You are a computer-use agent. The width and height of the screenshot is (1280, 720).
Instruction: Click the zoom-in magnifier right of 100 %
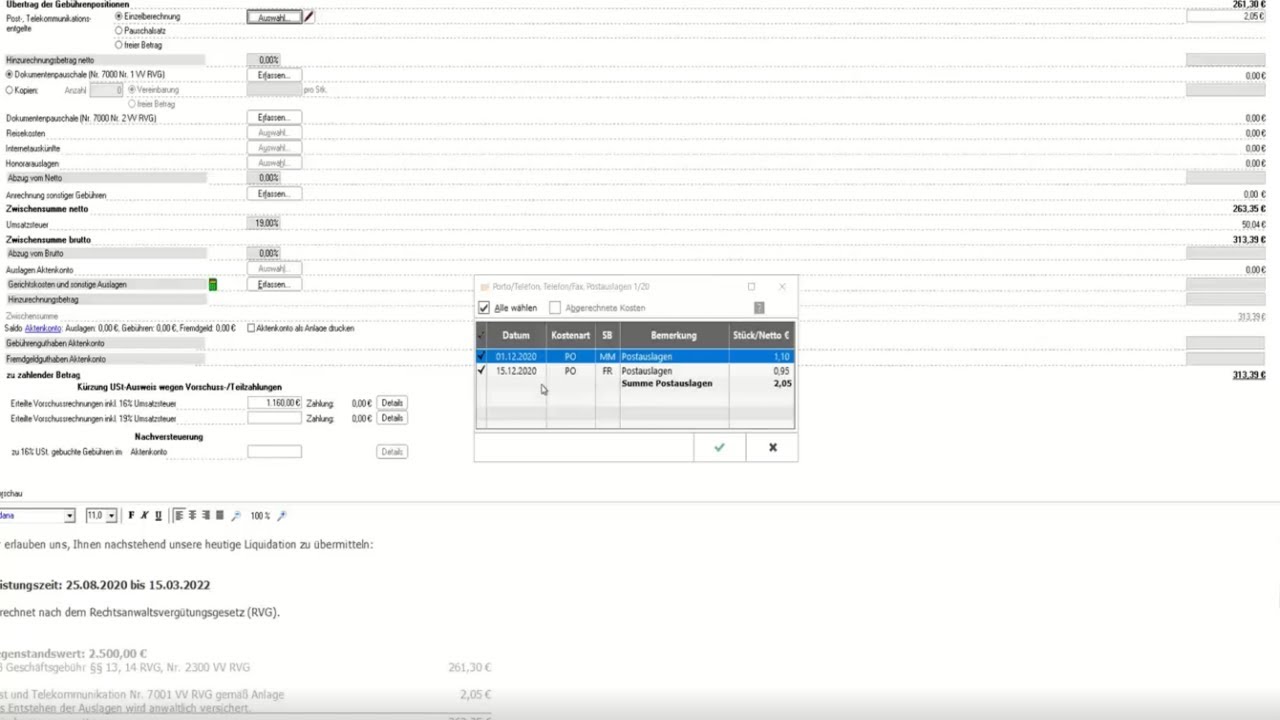click(x=282, y=516)
